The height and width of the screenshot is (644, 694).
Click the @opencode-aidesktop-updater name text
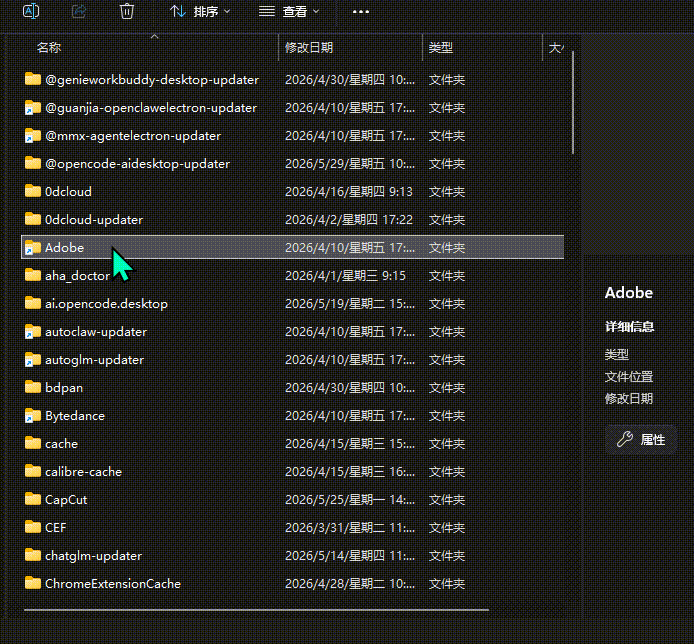pyautogui.click(x=138, y=164)
